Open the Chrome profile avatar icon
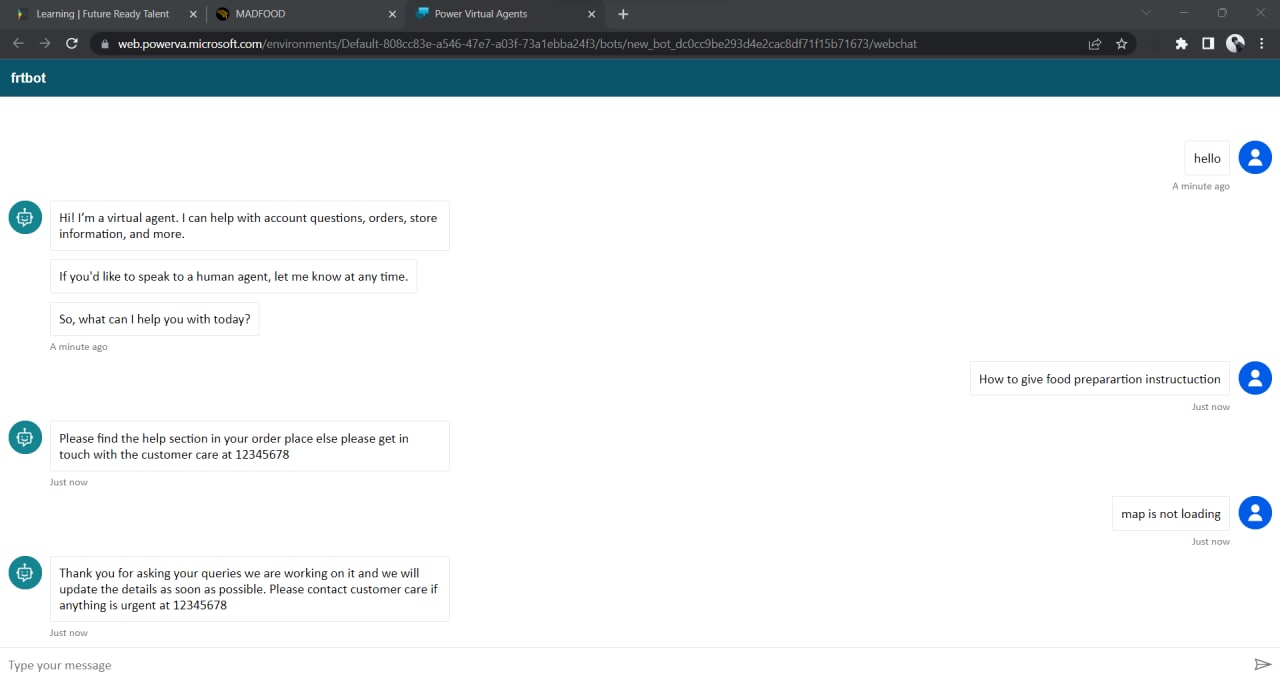The image size is (1280, 680). coord(1235,44)
